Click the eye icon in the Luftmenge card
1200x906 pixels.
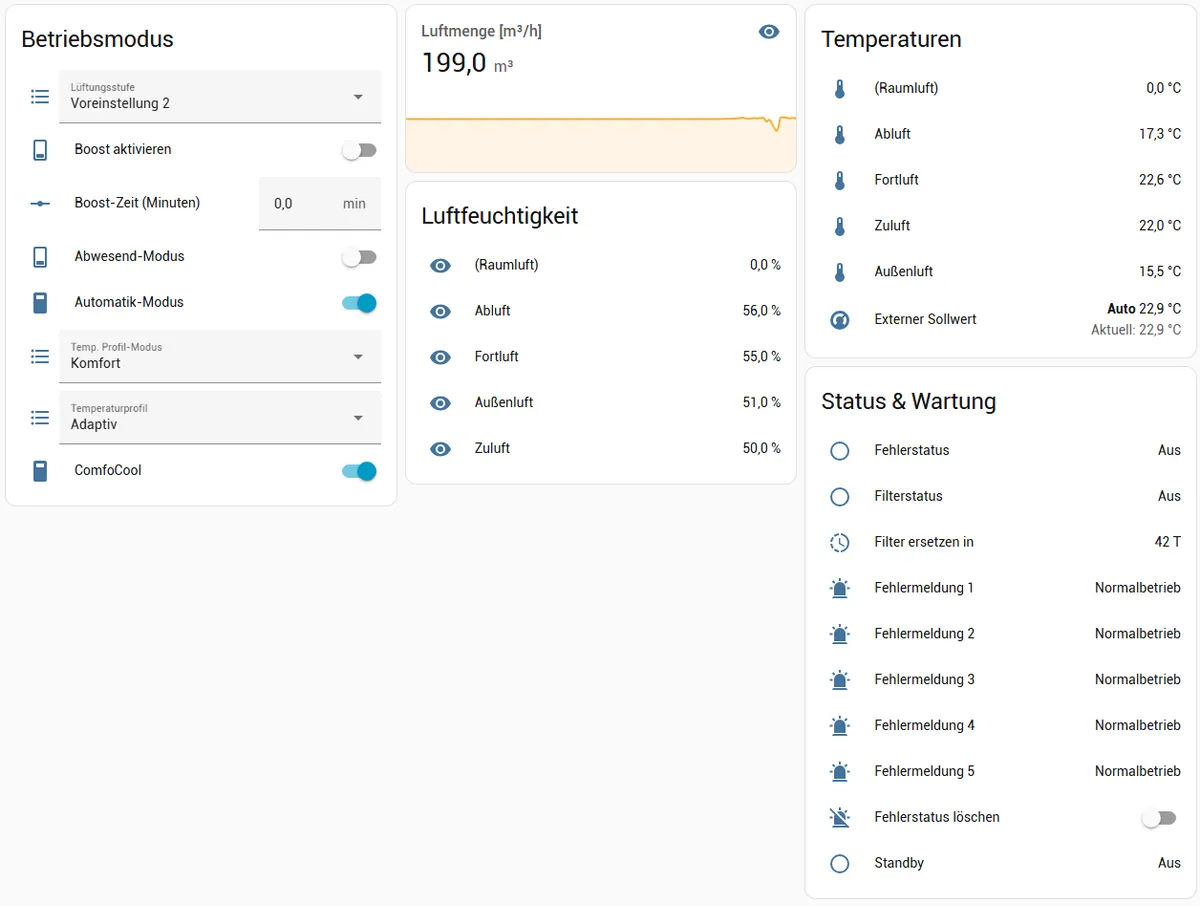[768, 32]
